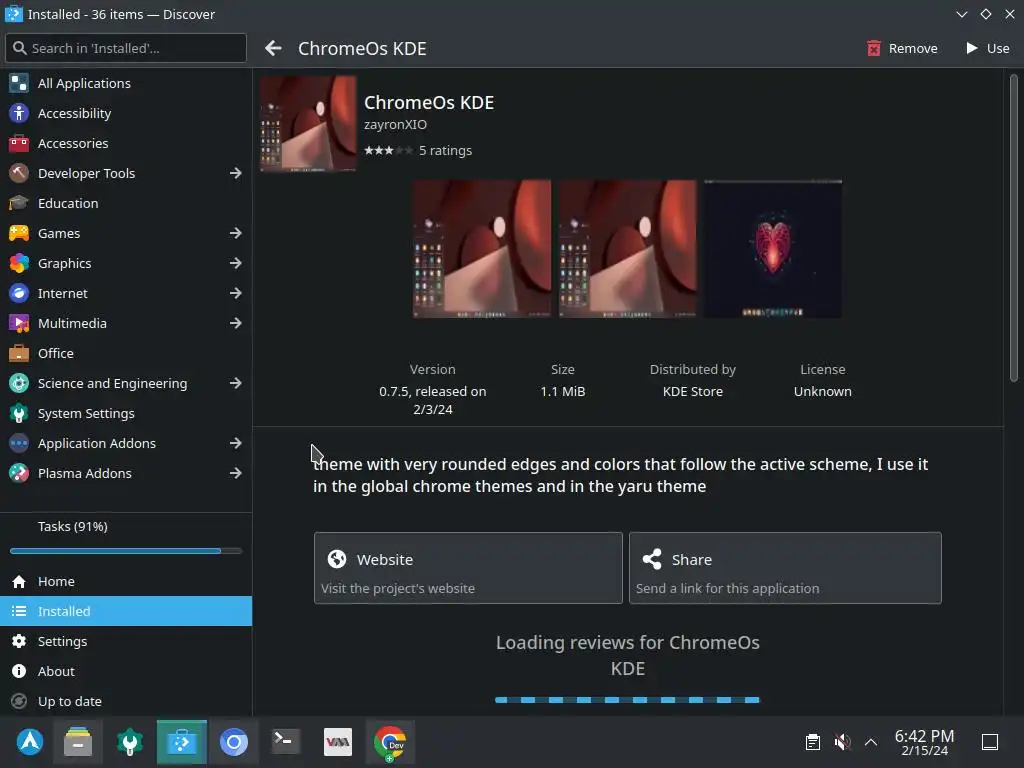This screenshot has height=768, width=1024.
Task: Click the muted volume tray icon
Action: (842, 742)
